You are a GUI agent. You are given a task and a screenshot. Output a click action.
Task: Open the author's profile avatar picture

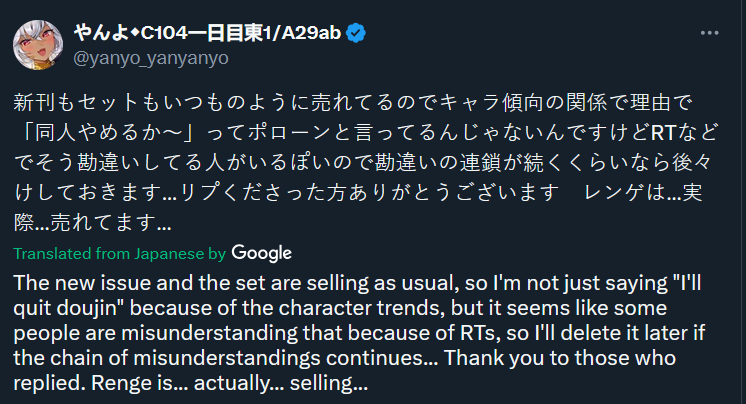pyautogui.click(x=38, y=45)
